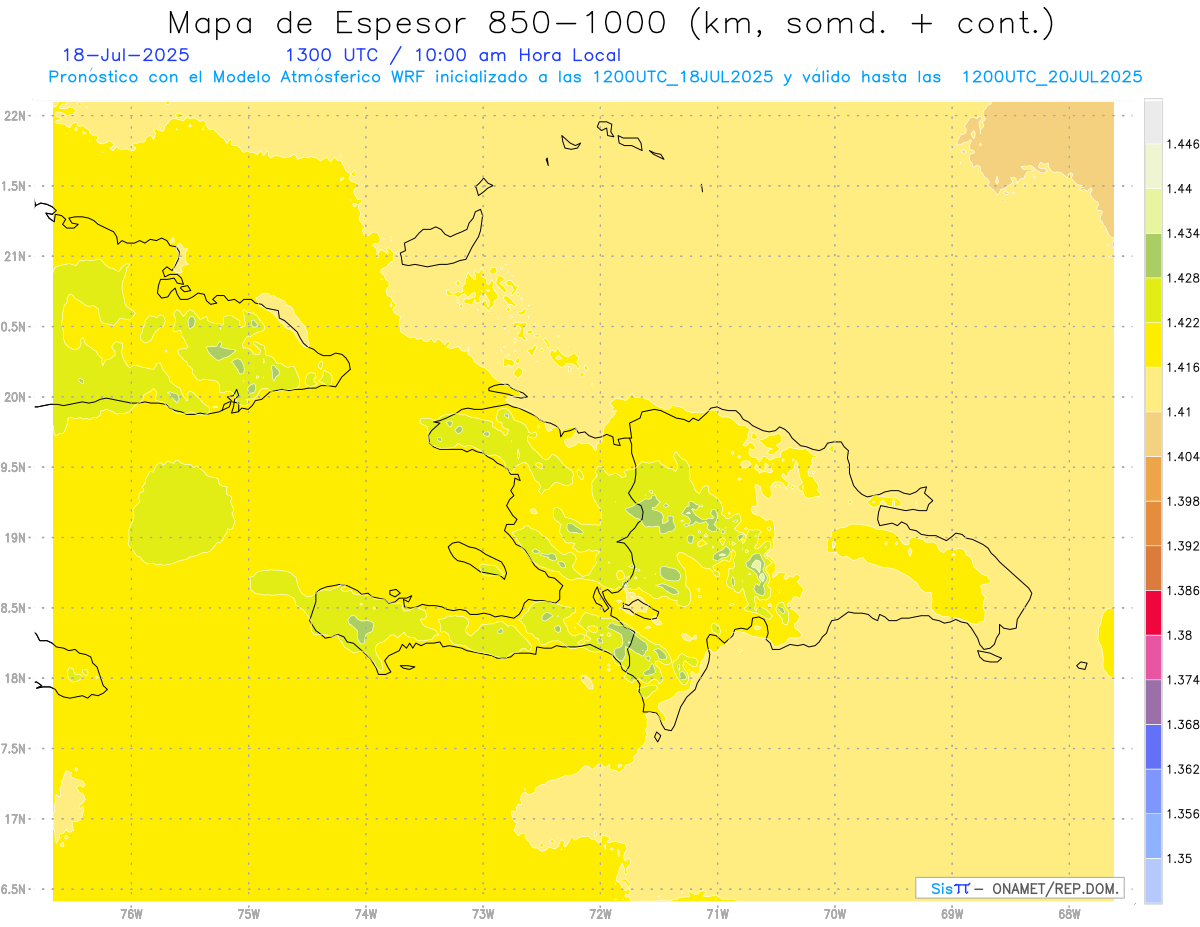
Task: Click the tan swatch between 1.404 and 1.41
Action: [x=1153, y=433]
